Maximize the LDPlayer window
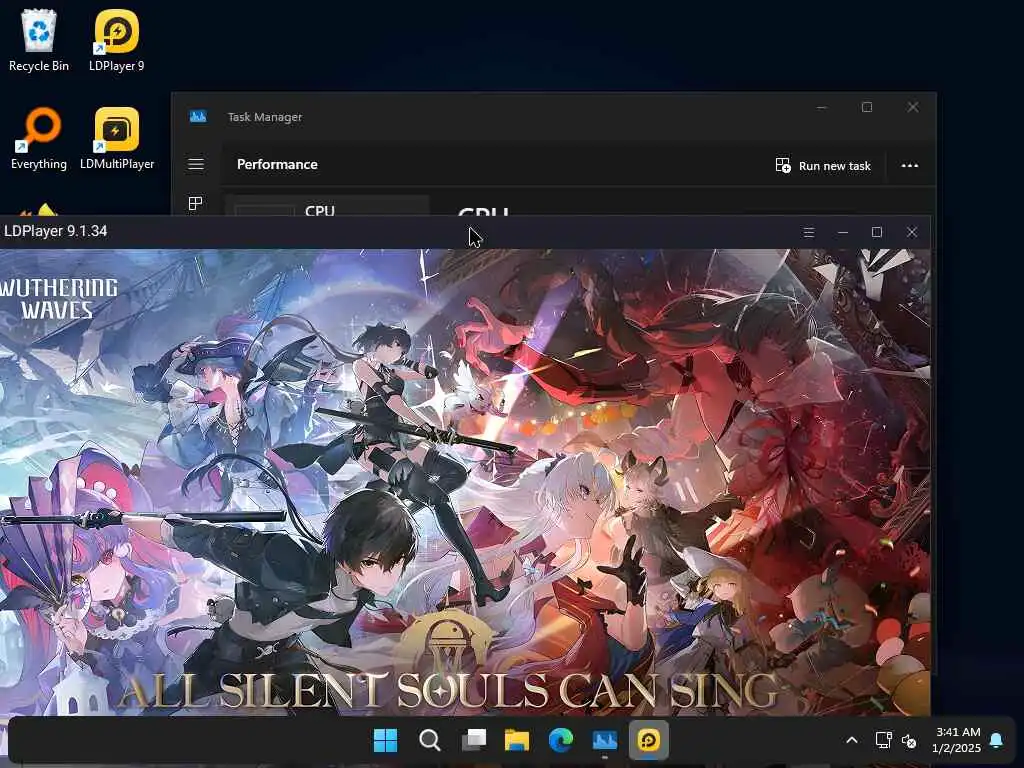This screenshot has width=1024, height=768. pos(877,232)
